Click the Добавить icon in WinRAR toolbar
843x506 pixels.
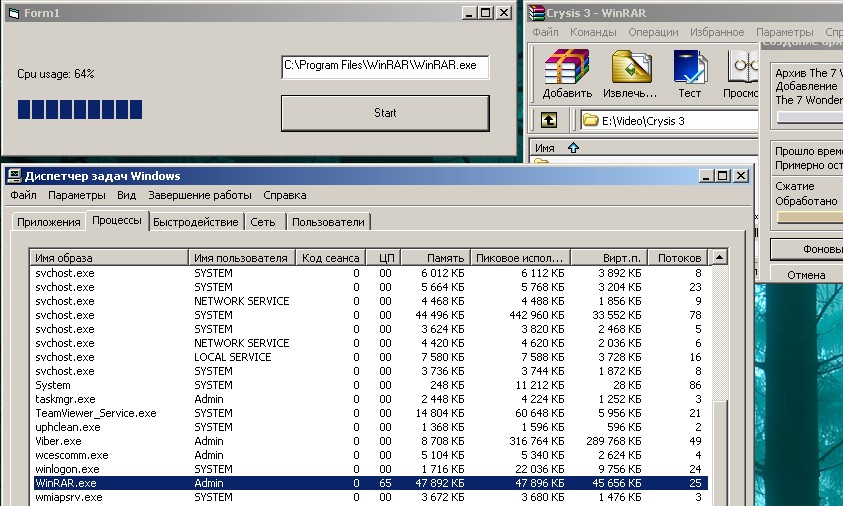tap(567, 74)
